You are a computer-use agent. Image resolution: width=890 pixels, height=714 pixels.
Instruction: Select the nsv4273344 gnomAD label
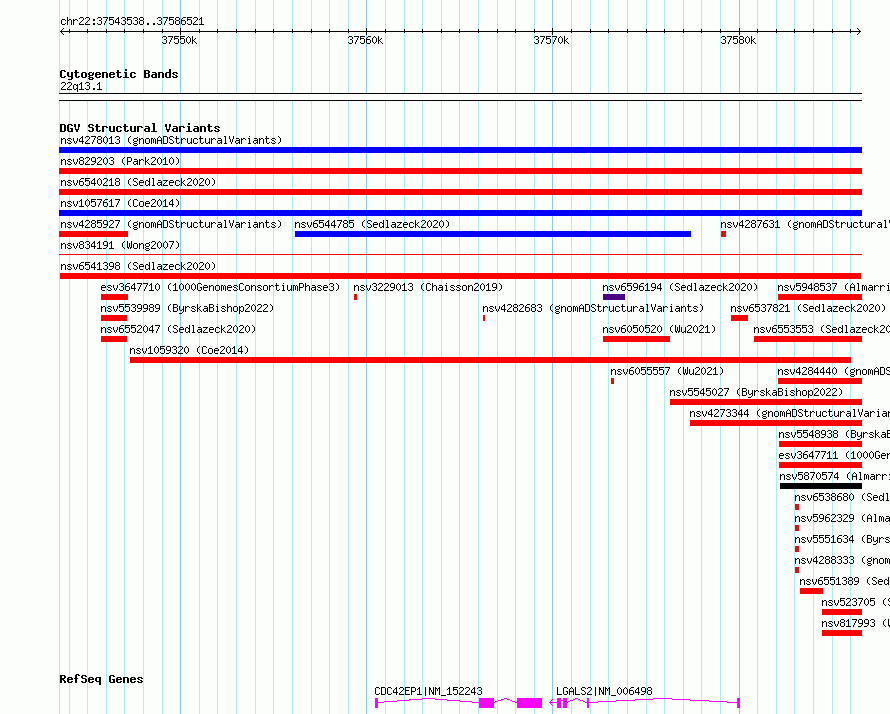(x=790, y=413)
